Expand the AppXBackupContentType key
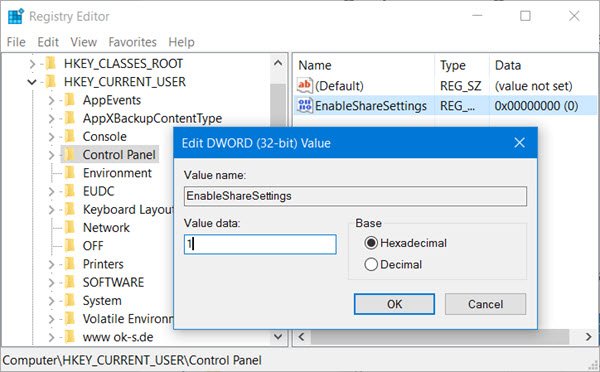This screenshot has width=600, height=372. point(51,118)
